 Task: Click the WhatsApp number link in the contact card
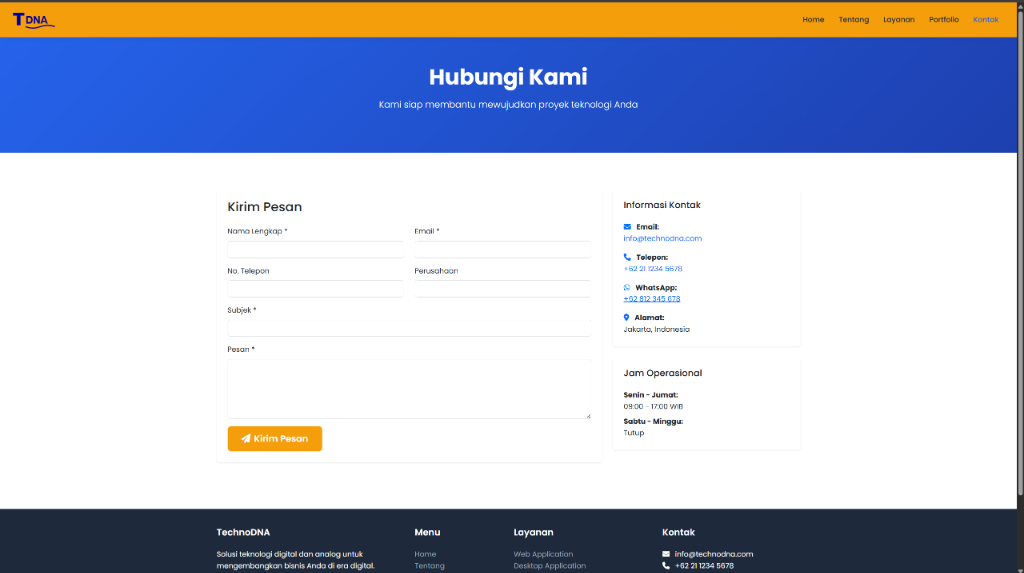pyautogui.click(x=651, y=299)
